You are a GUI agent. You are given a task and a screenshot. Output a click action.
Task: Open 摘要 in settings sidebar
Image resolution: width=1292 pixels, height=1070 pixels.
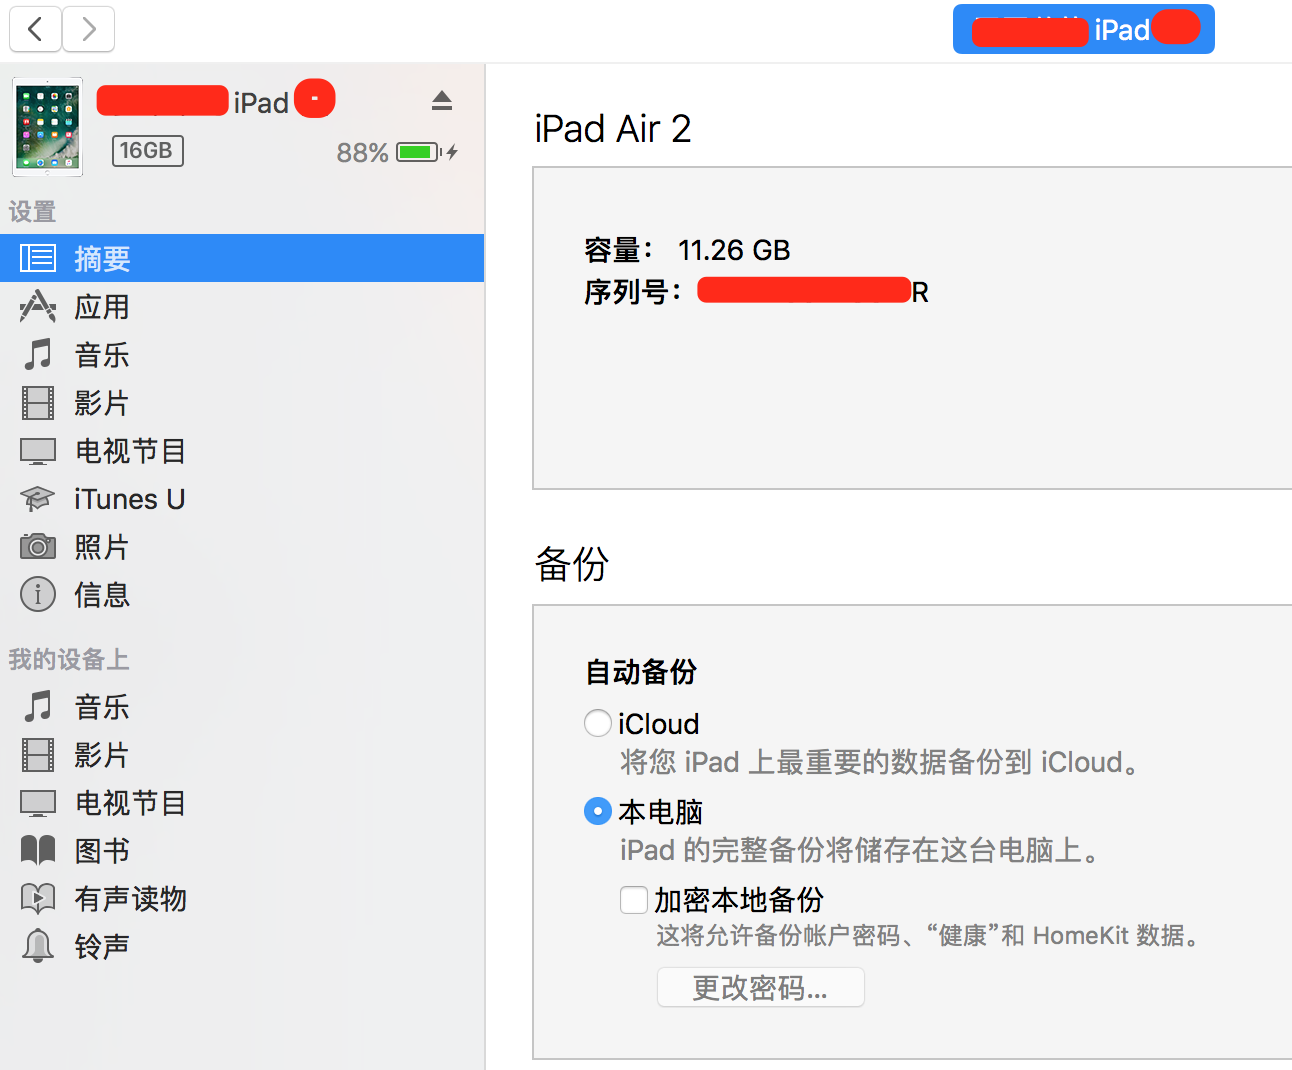[242, 258]
